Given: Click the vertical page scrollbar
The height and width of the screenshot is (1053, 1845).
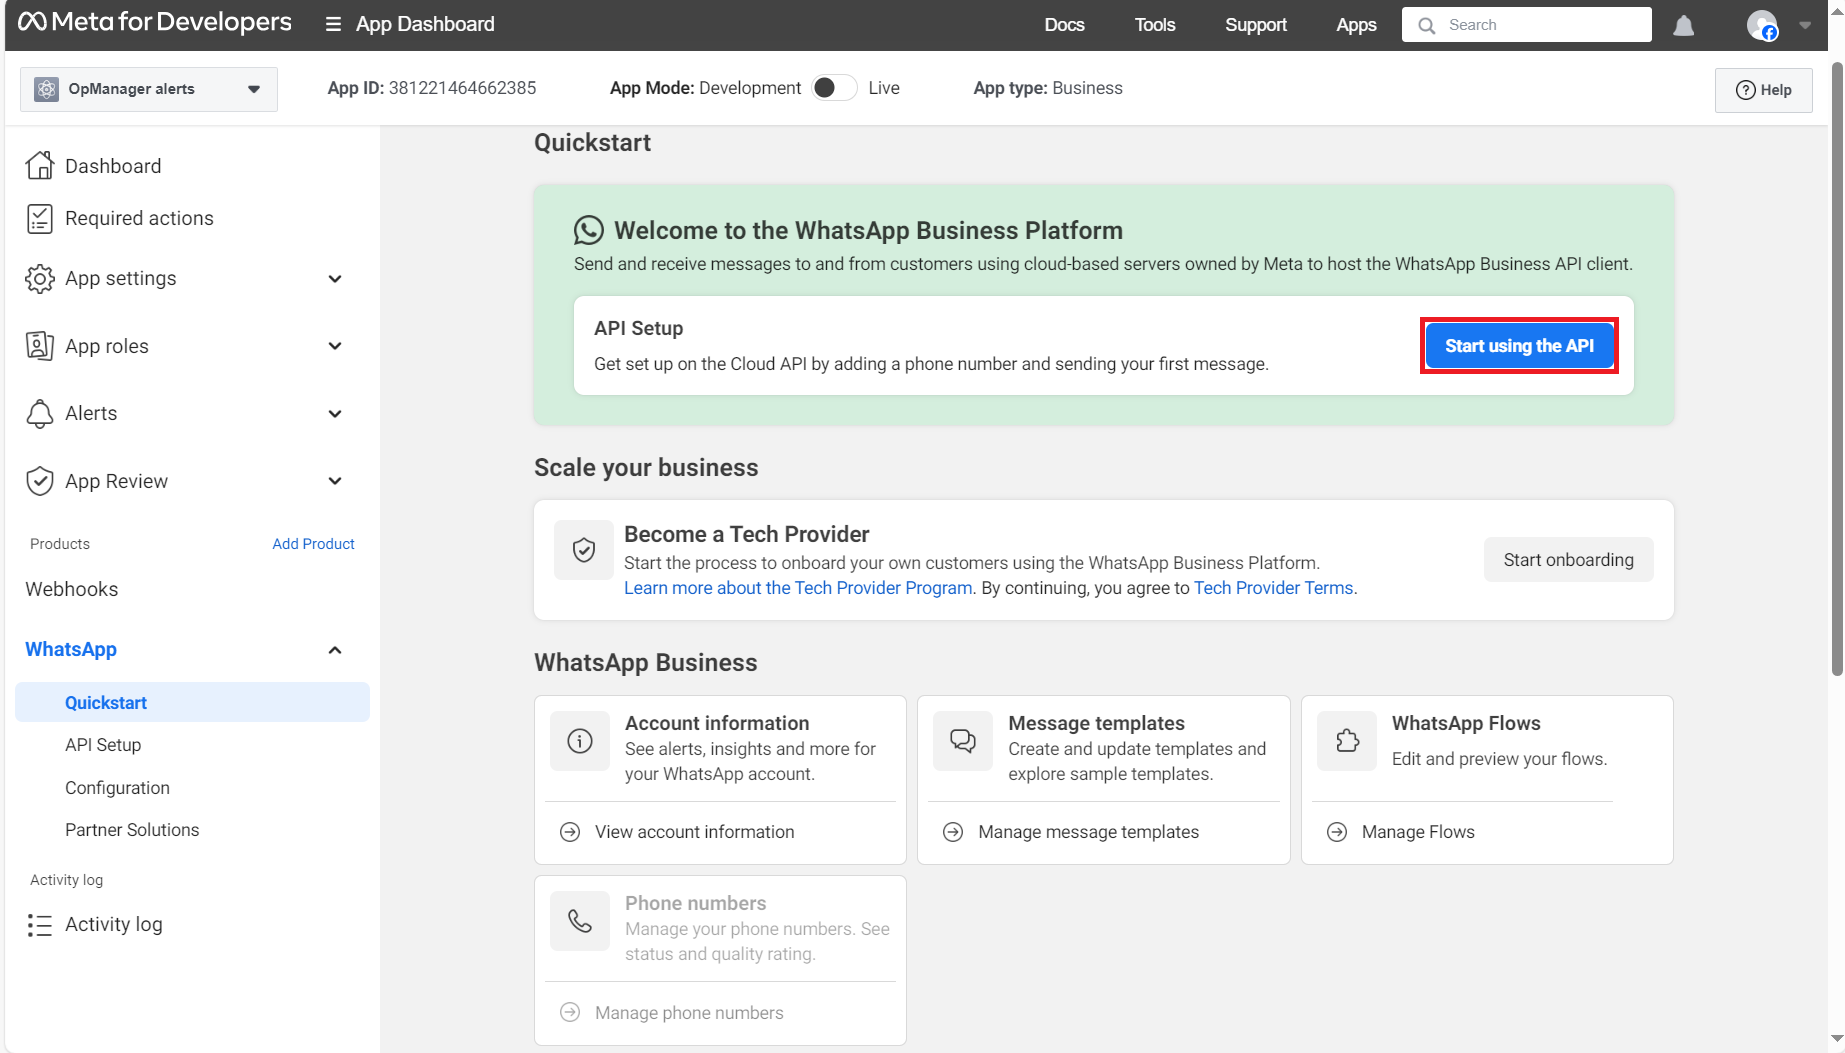Looking at the screenshot, I should pyautogui.click(x=1836, y=370).
